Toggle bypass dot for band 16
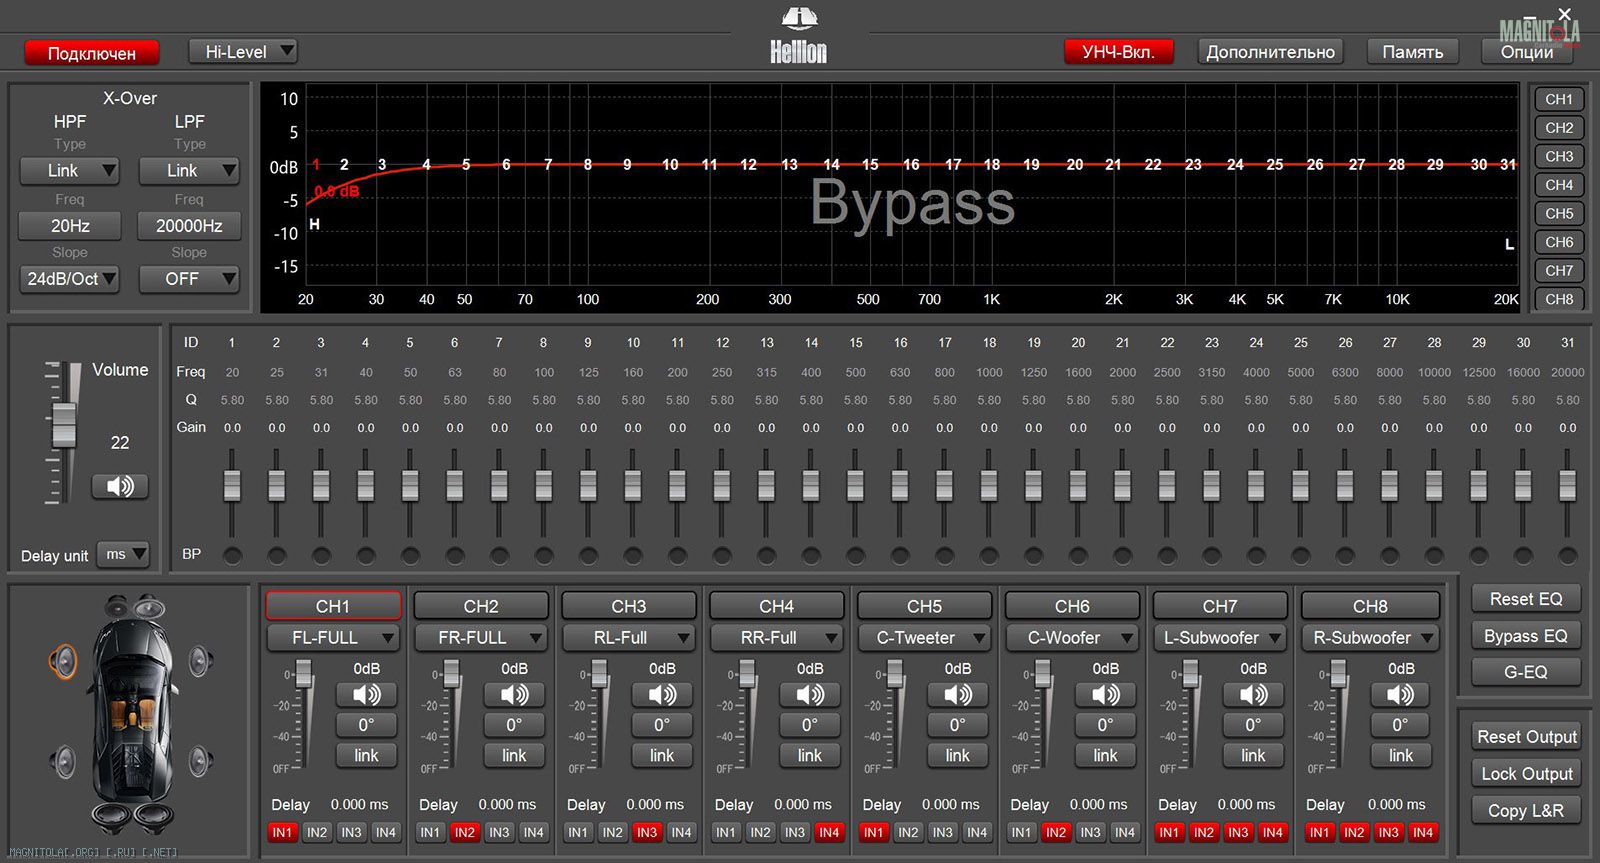This screenshot has height=863, width=1600. pyautogui.click(x=900, y=555)
